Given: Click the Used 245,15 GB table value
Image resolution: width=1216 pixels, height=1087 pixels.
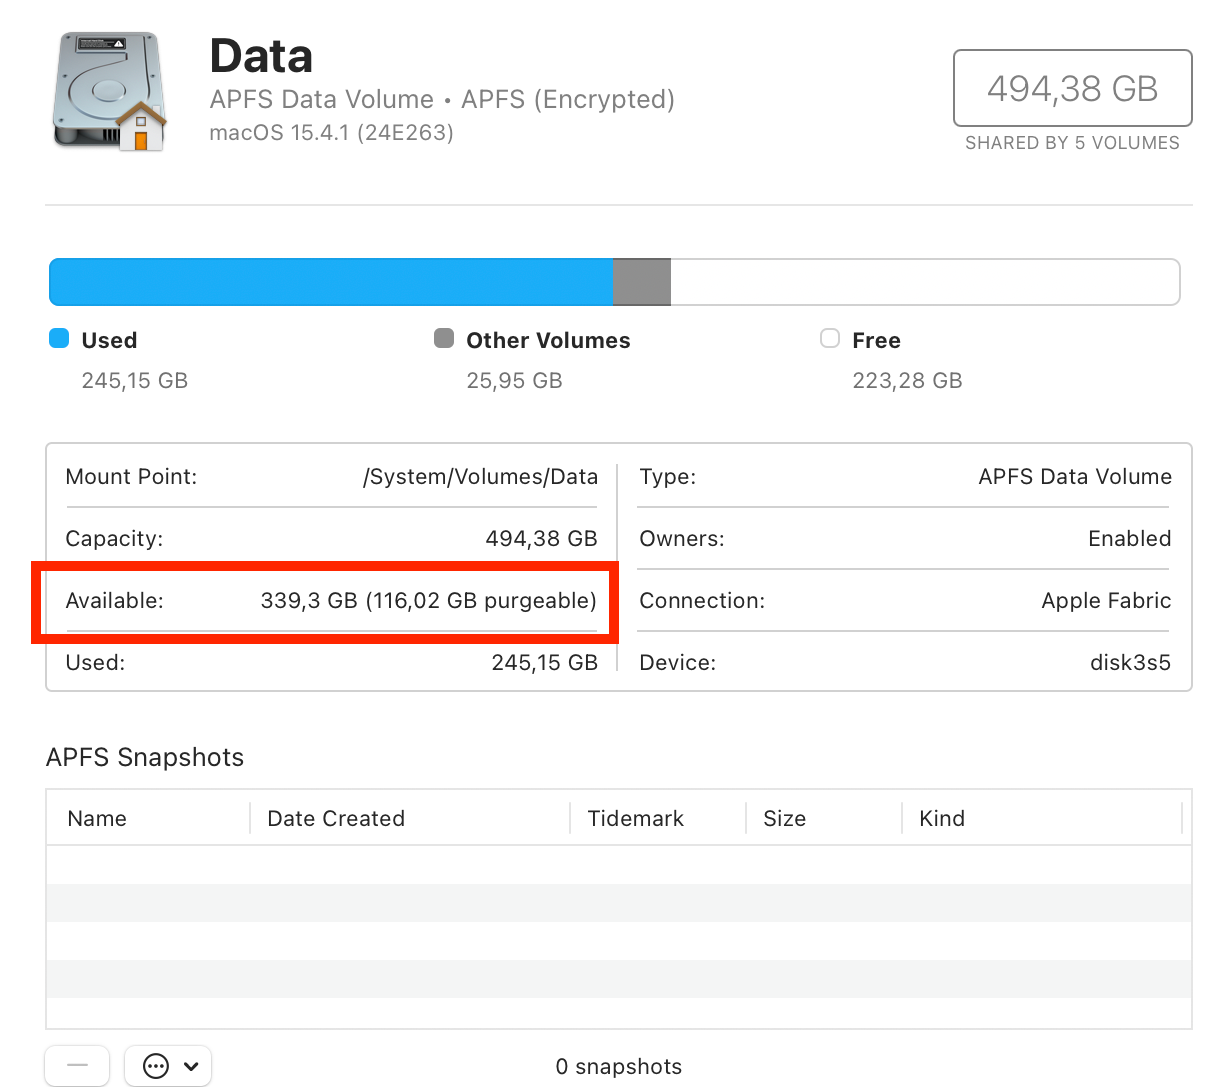Looking at the screenshot, I should 544,663.
